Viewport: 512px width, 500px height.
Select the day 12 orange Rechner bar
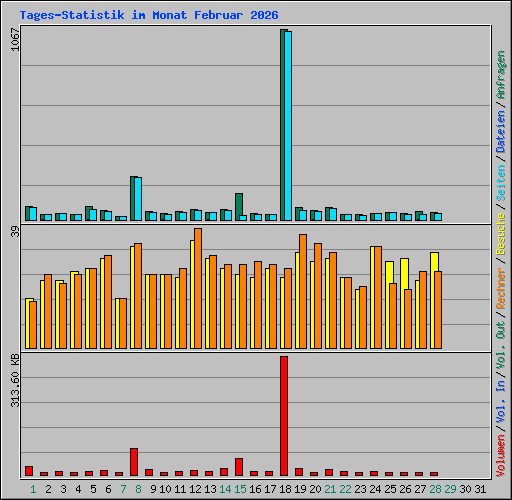[x=198, y=289]
